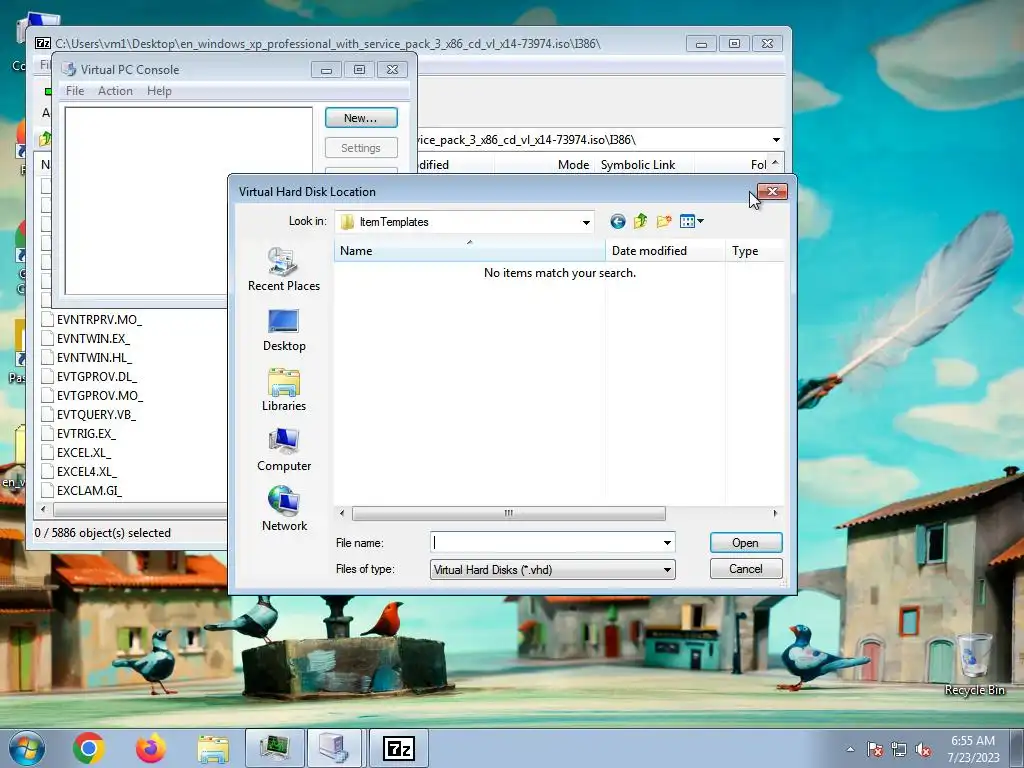1024x768 pixels.
Task: Click the taskbar clock showing 6:55 AM
Action: pos(973,749)
